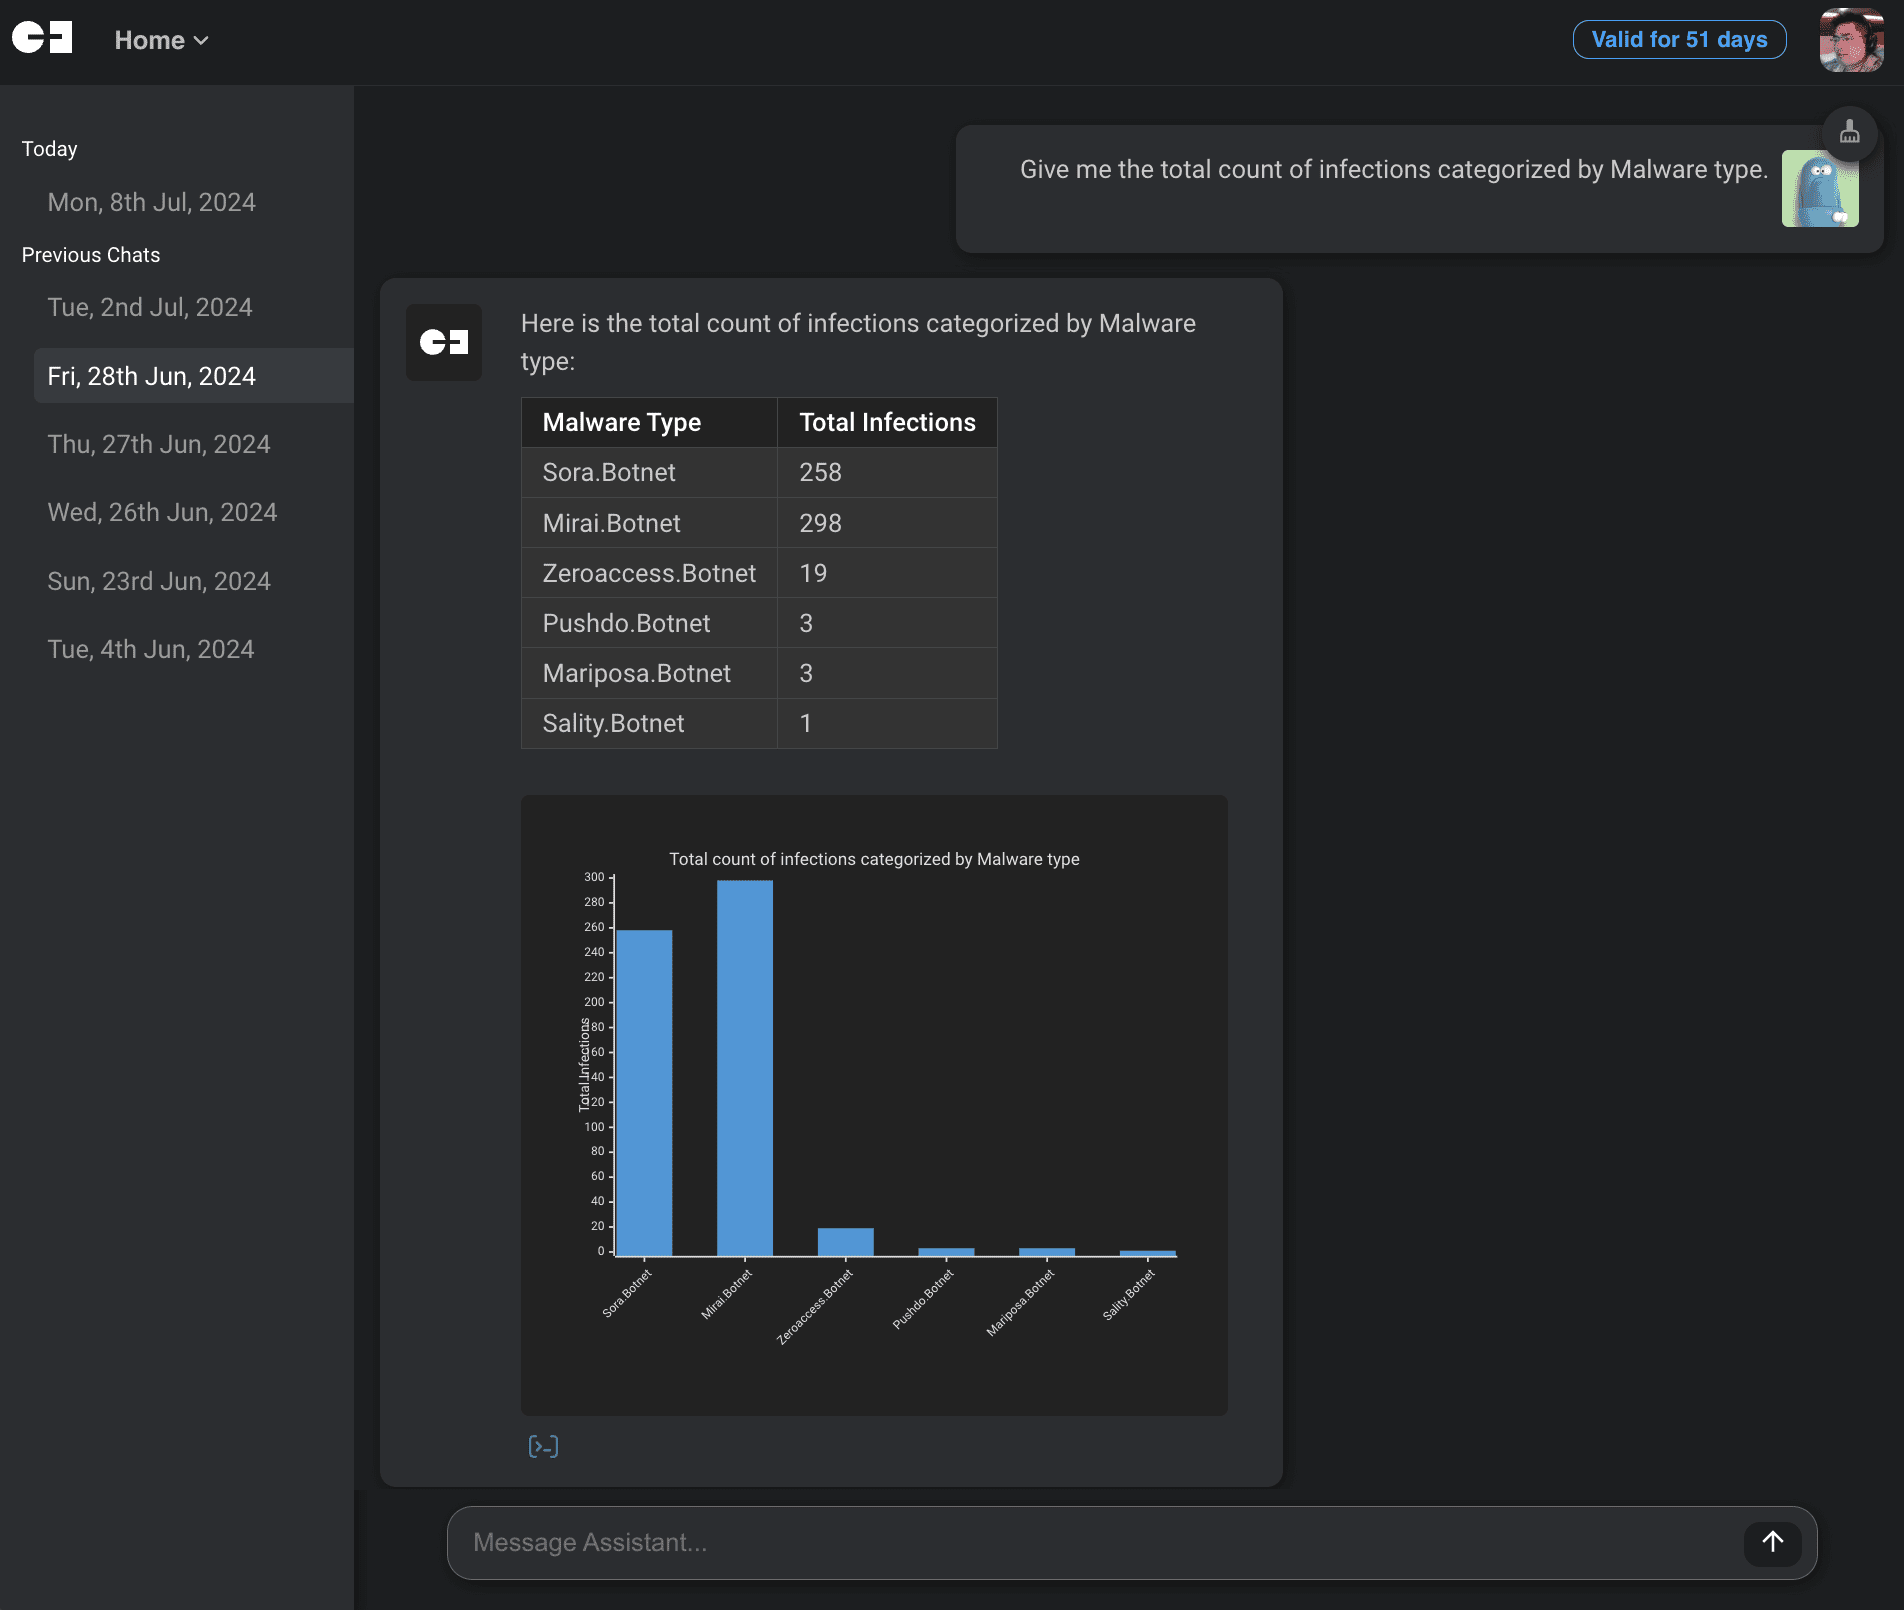
Task: Send message with the arrow button
Action: 1772,1542
